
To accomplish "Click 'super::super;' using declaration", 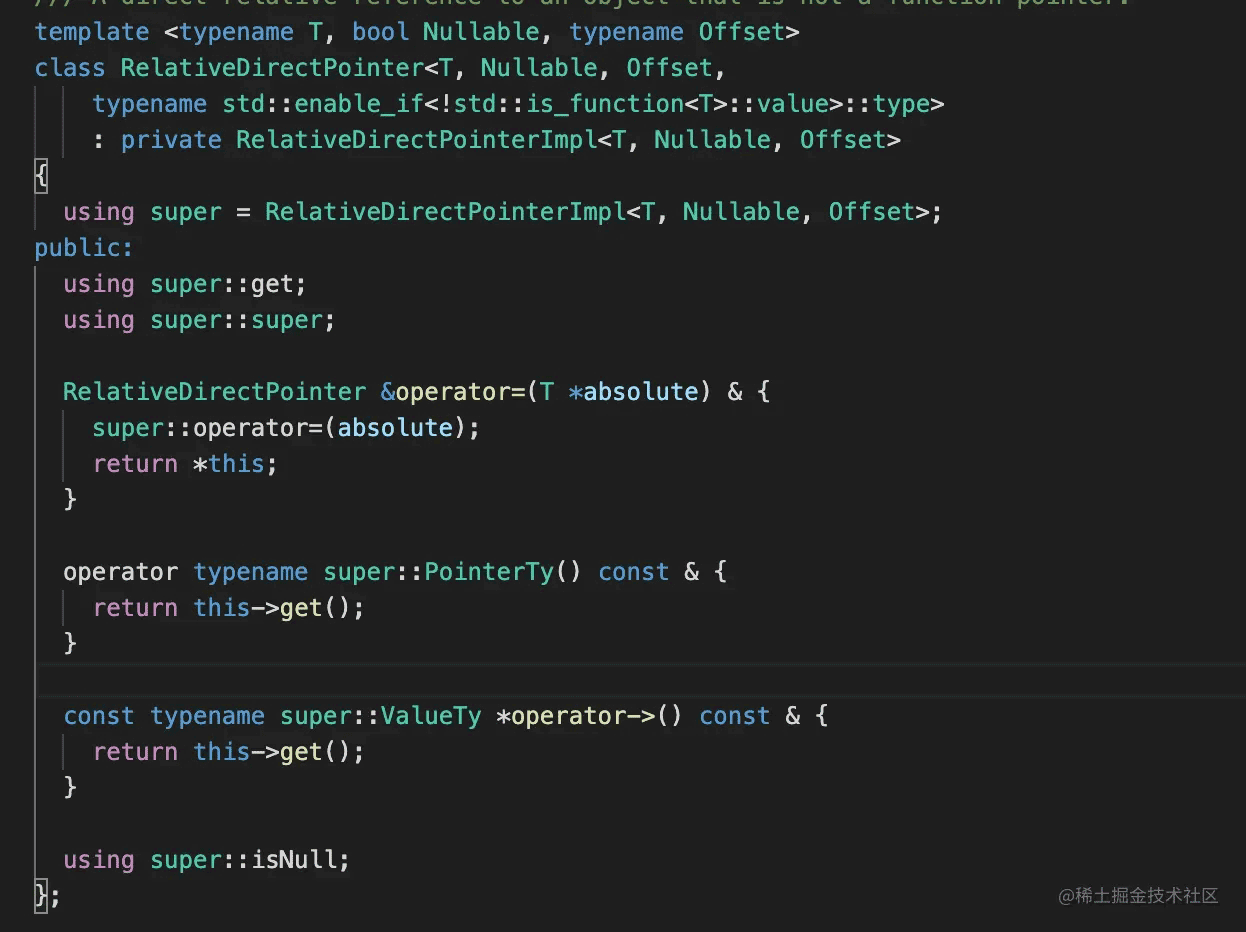I will (x=242, y=320).
